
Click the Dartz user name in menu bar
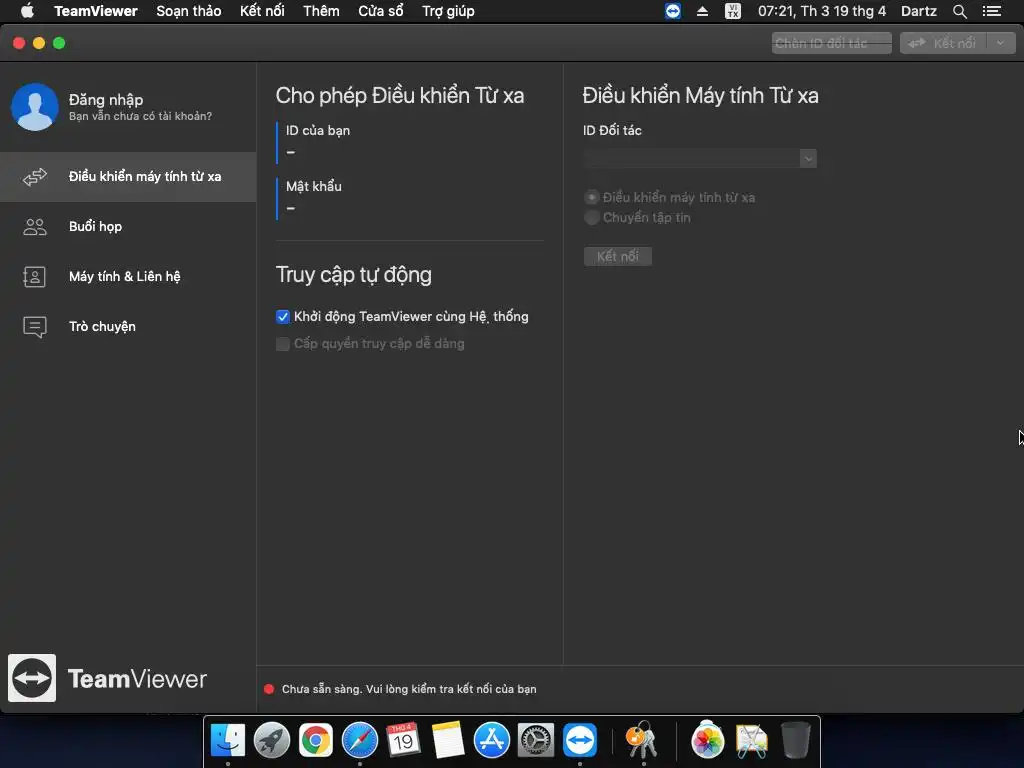coord(919,11)
